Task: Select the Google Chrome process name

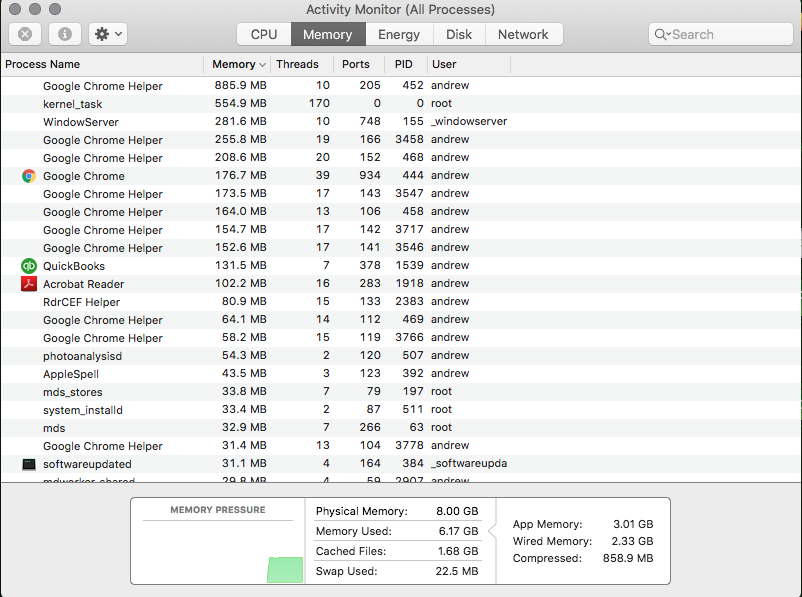Action: pos(84,176)
